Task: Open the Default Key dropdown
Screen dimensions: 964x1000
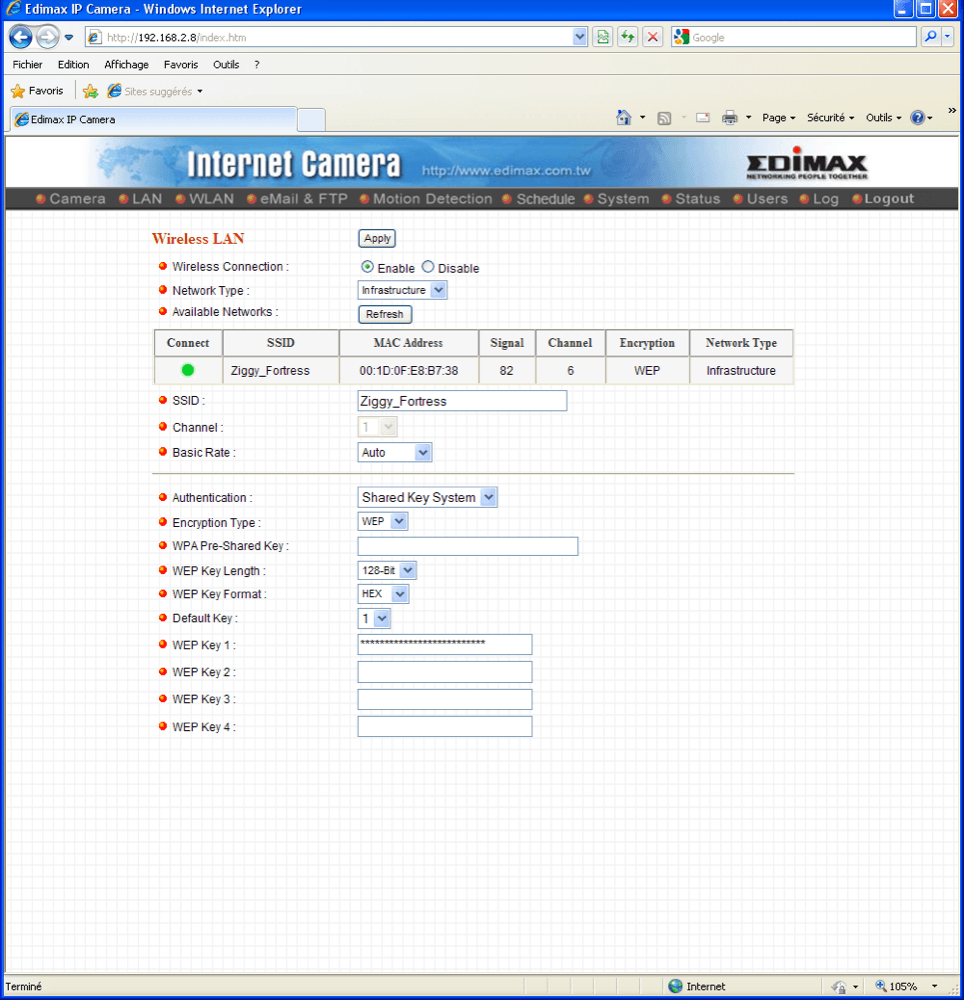Action: [x=374, y=618]
